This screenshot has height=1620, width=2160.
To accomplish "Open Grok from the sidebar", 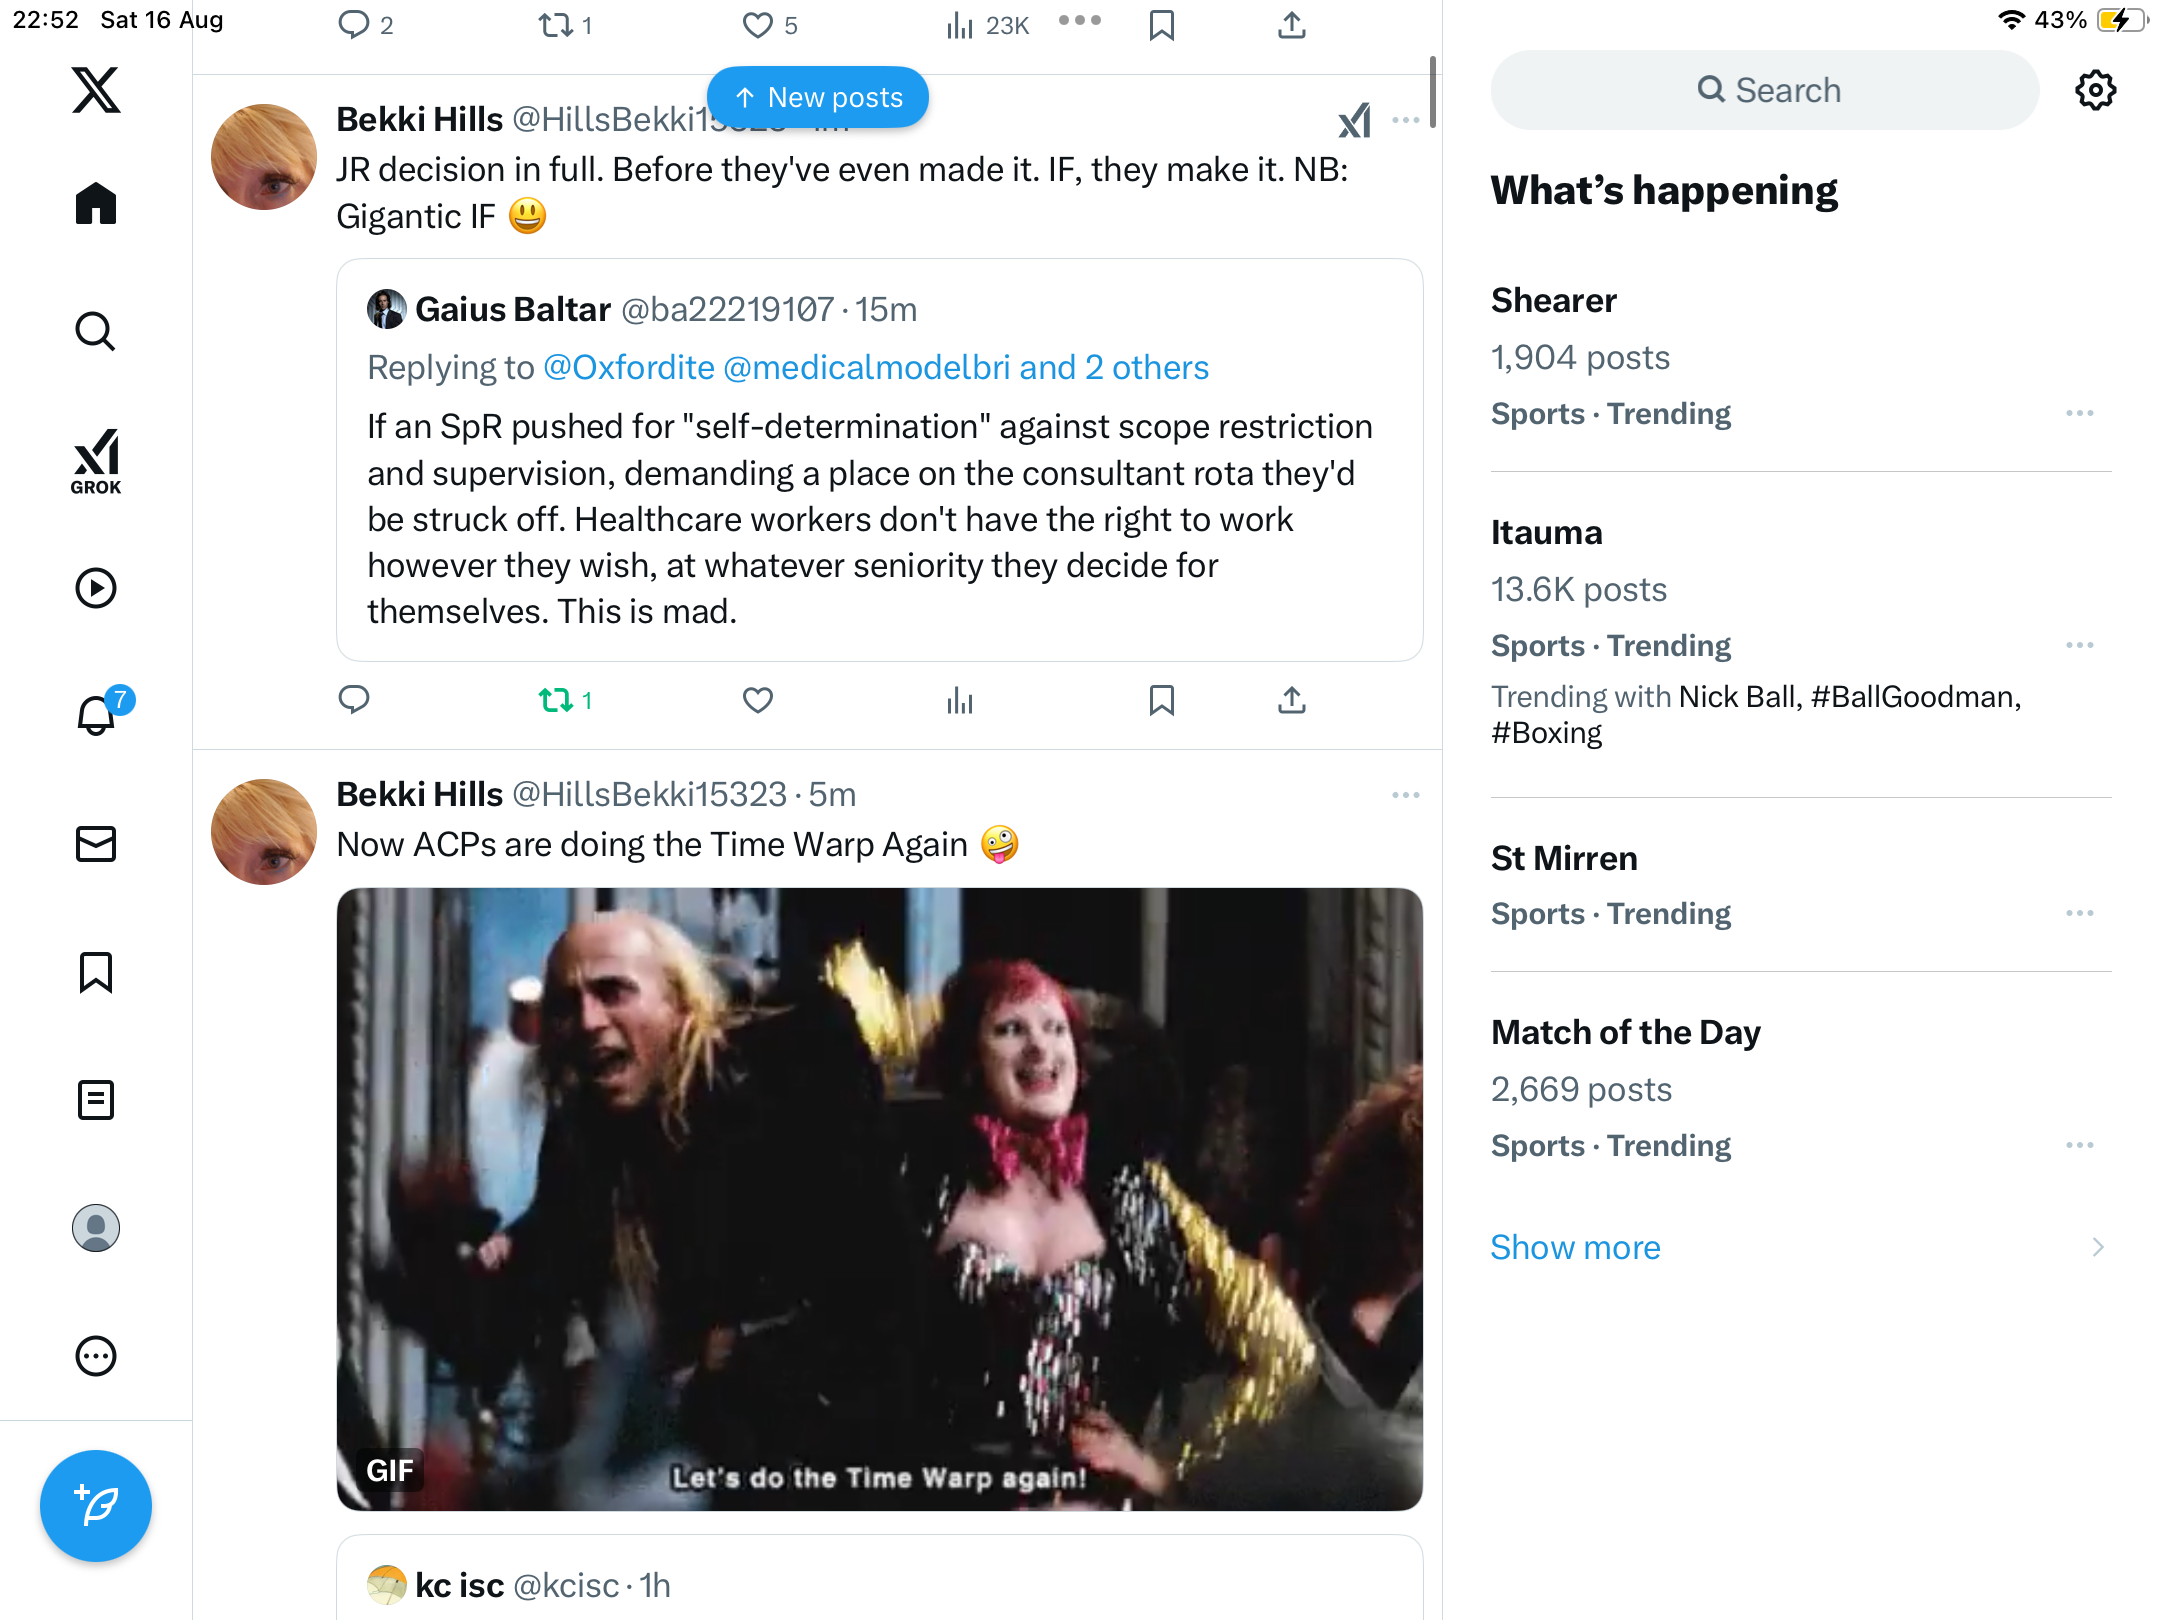I will coord(96,461).
